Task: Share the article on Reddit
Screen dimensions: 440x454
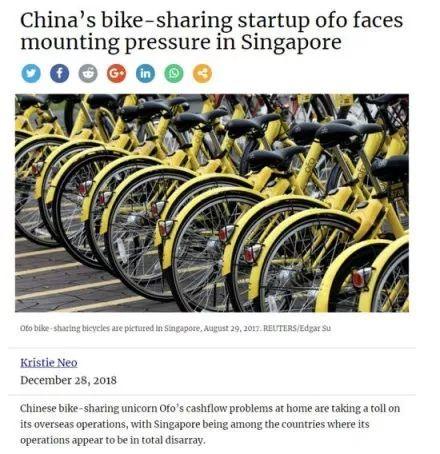Action: pos(88,73)
